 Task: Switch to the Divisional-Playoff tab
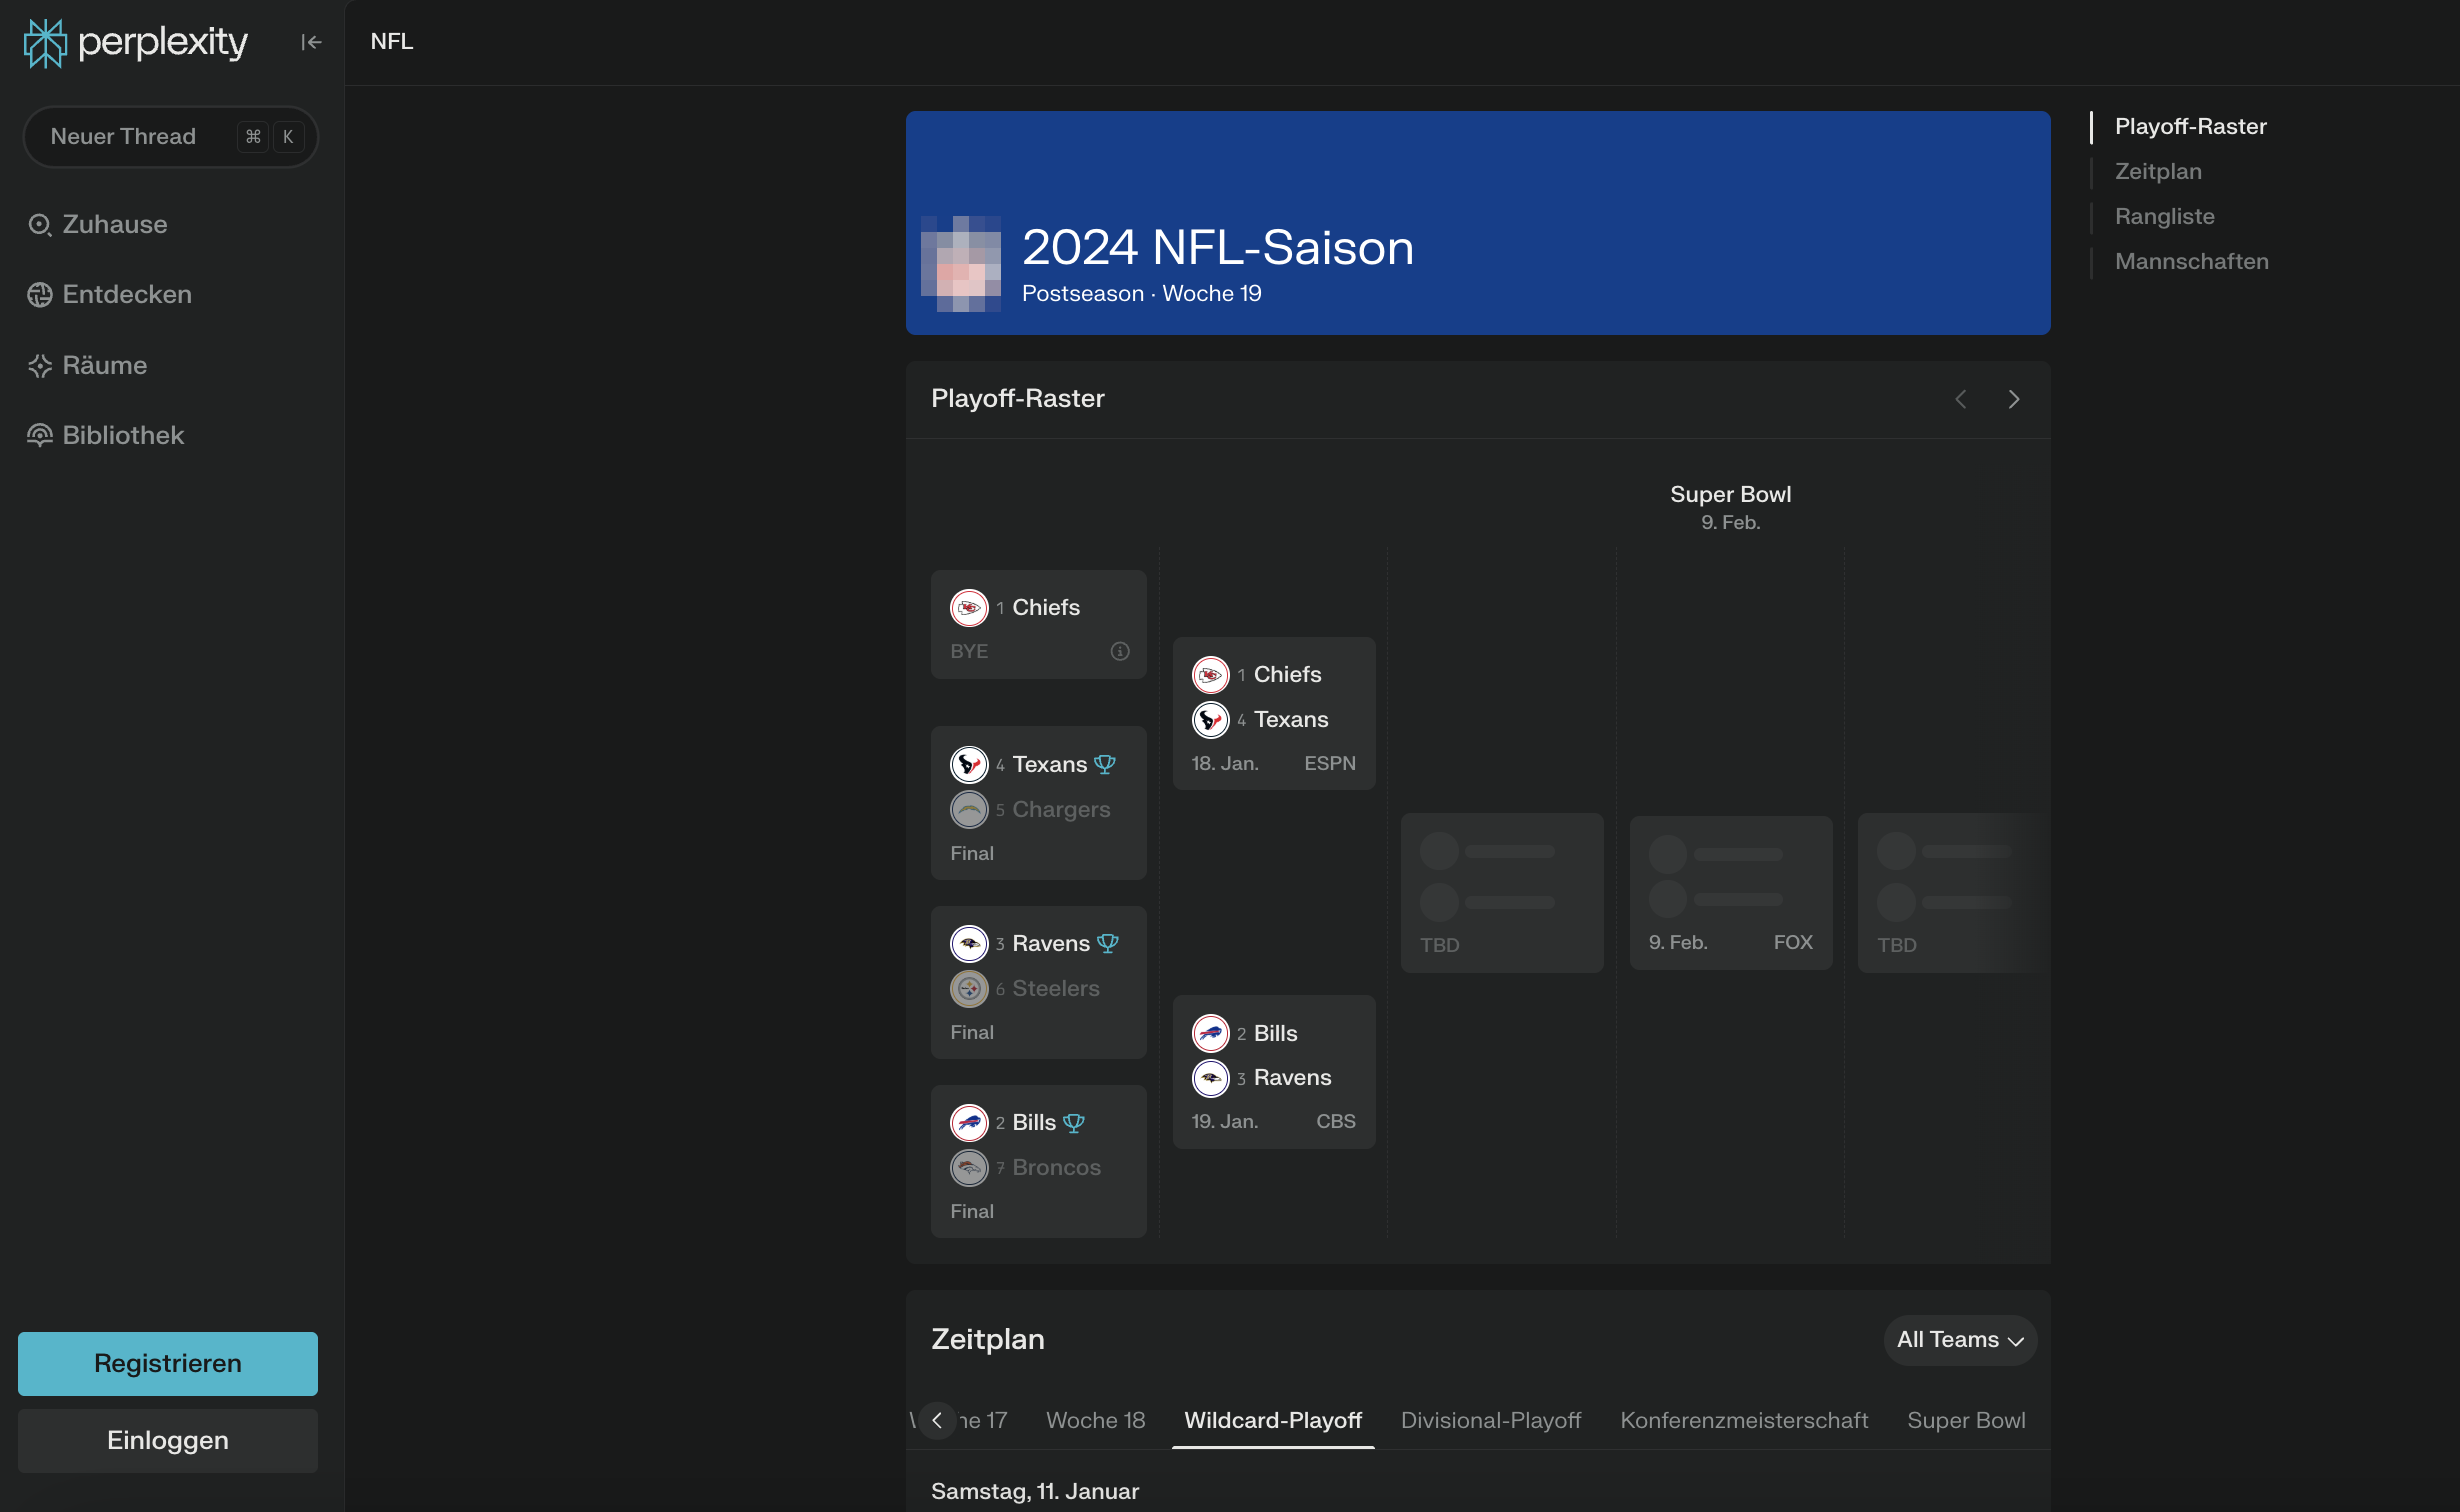click(x=1490, y=1420)
